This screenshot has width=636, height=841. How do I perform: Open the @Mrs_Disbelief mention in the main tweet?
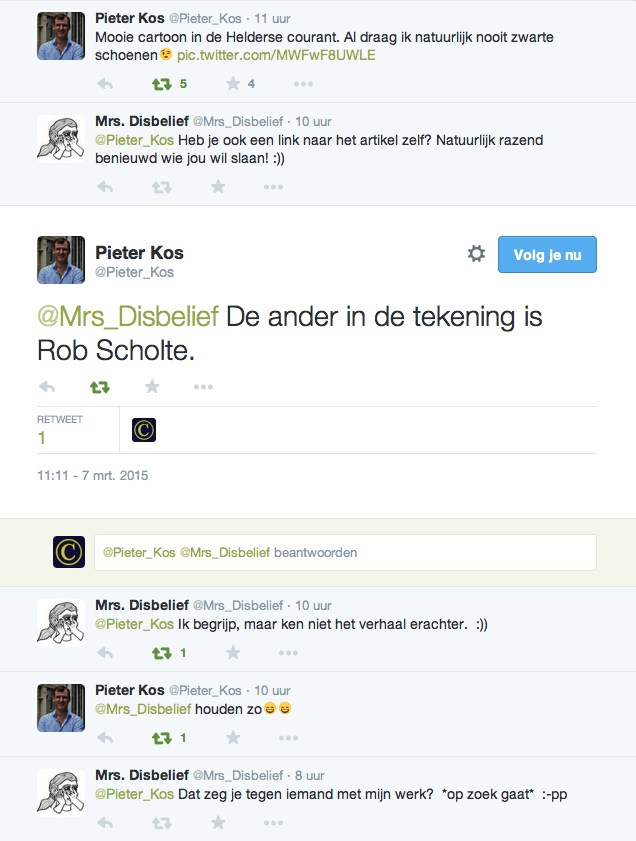point(128,317)
